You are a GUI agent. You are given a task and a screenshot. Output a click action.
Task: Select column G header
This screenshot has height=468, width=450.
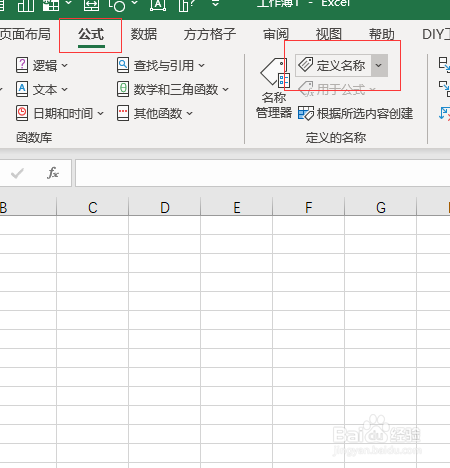click(x=381, y=207)
